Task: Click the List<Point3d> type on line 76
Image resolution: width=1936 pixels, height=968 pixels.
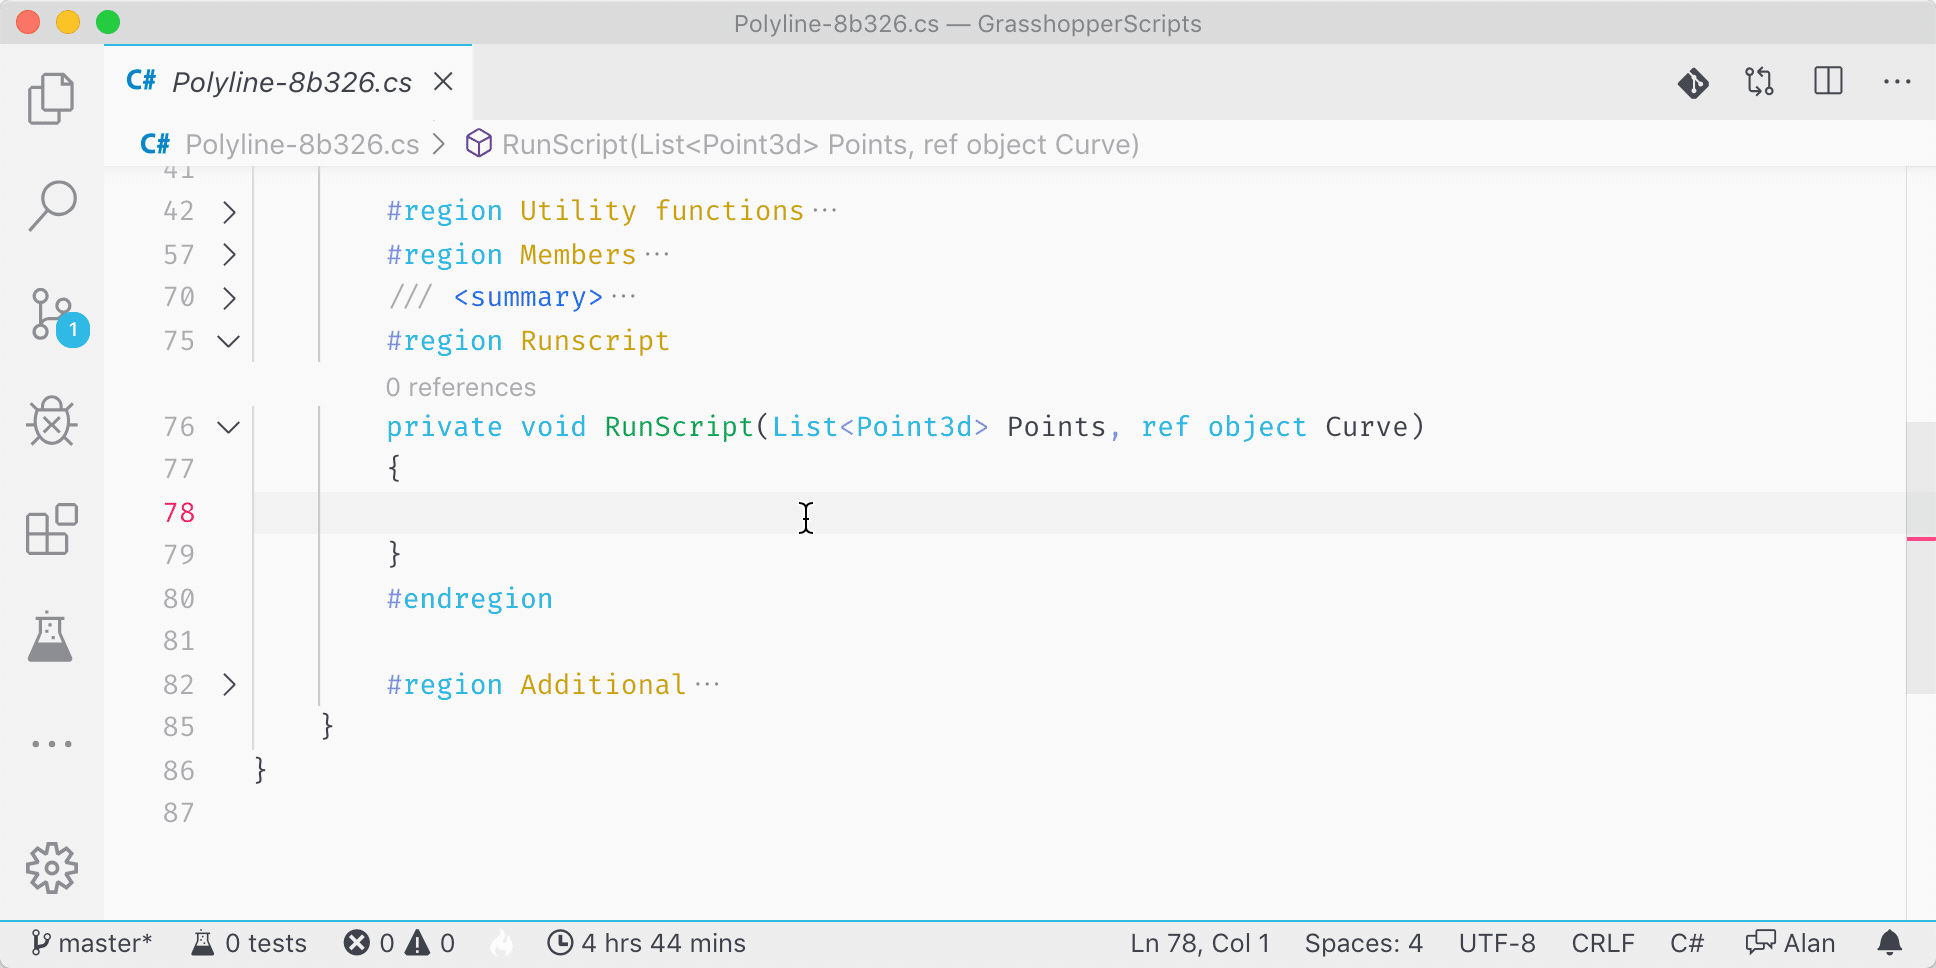Action: coord(880,427)
